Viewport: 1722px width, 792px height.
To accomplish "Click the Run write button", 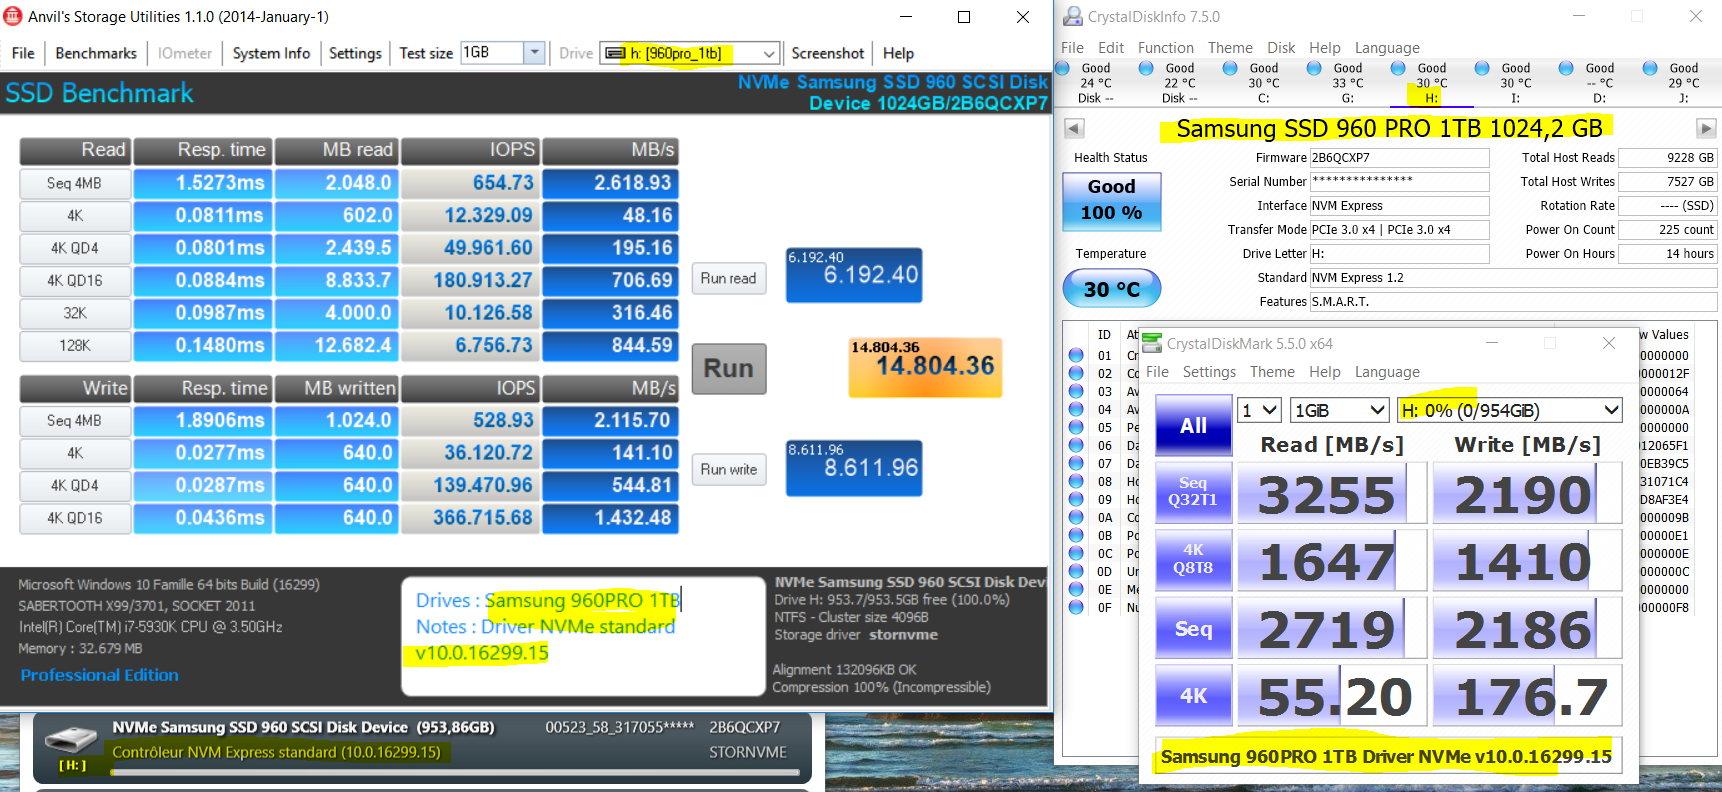I will tap(729, 469).
